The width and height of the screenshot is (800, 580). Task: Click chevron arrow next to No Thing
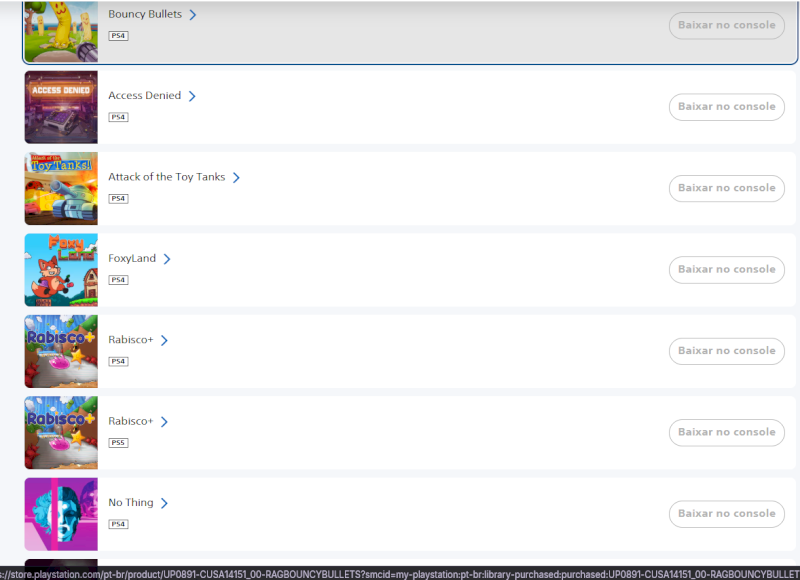(164, 503)
